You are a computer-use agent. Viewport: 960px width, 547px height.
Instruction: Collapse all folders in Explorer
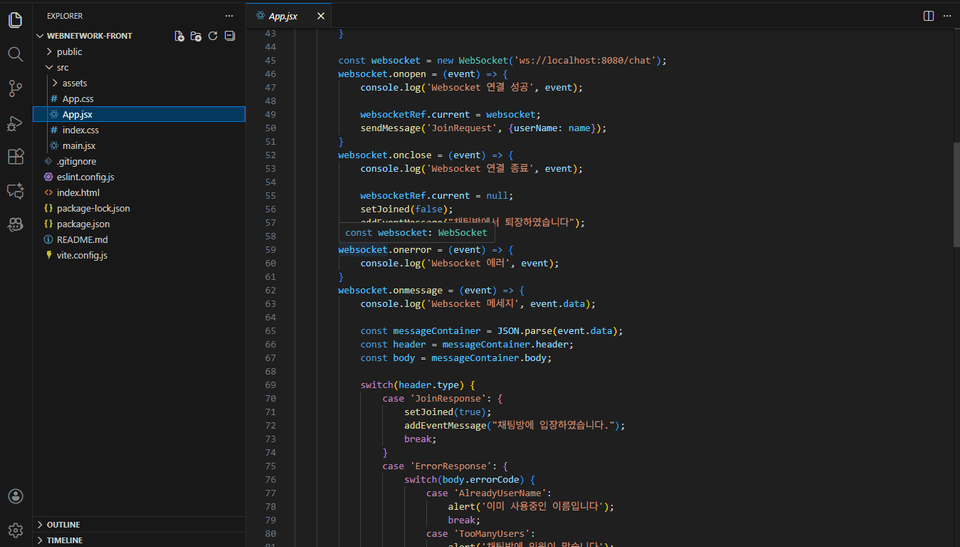point(230,36)
